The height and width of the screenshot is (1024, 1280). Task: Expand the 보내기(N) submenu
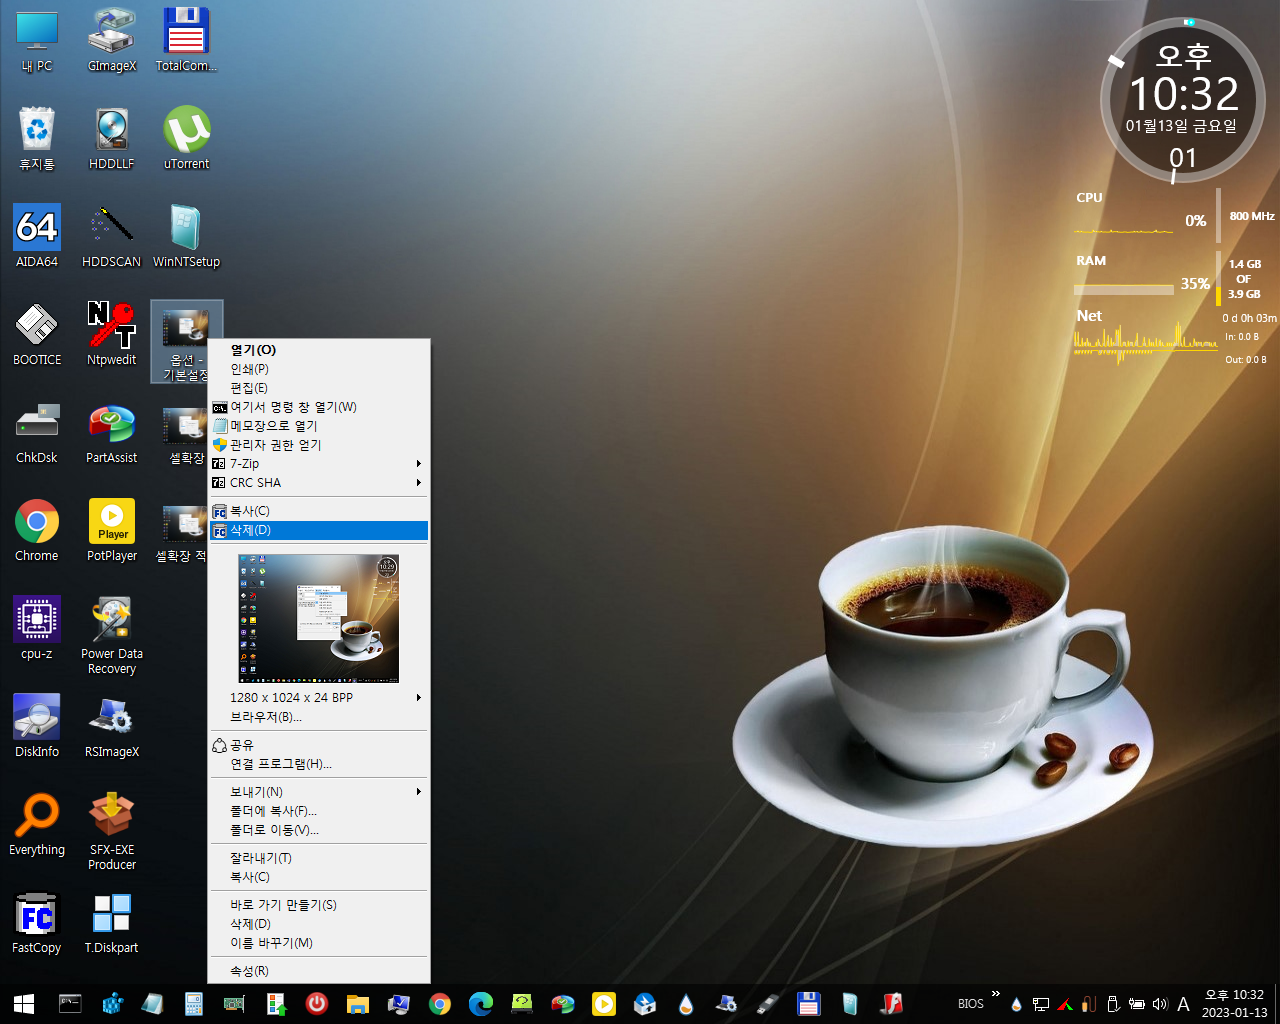pyautogui.click(x=319, y=792)
